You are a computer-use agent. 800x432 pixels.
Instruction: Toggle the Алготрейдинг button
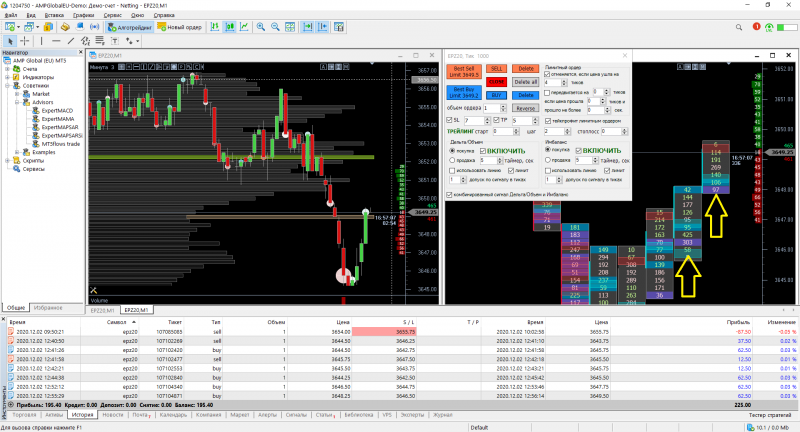tap(130, 27)
